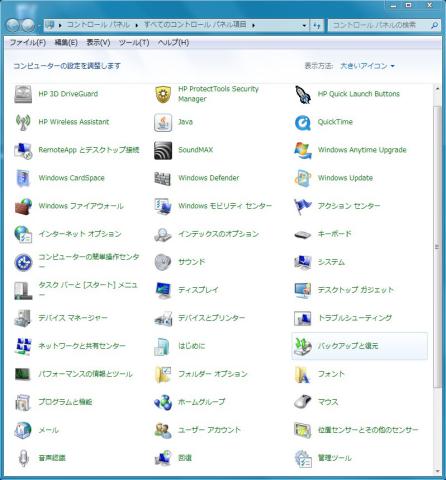Click the 管理ツール icon

pos(303,458)
